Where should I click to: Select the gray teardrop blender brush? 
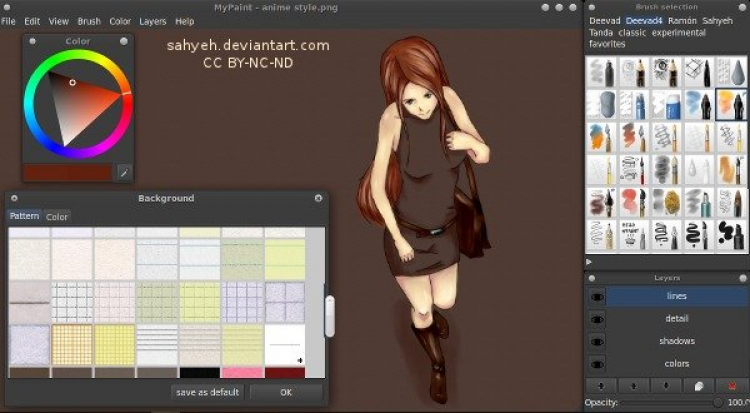coord(731,72)
